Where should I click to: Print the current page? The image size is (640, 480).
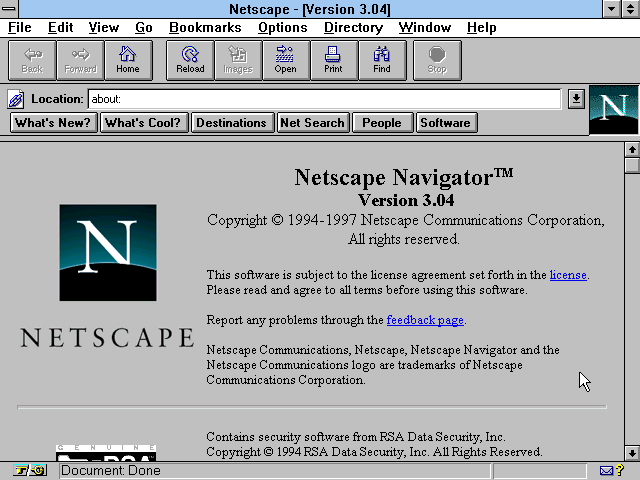[x=334, y=60]
